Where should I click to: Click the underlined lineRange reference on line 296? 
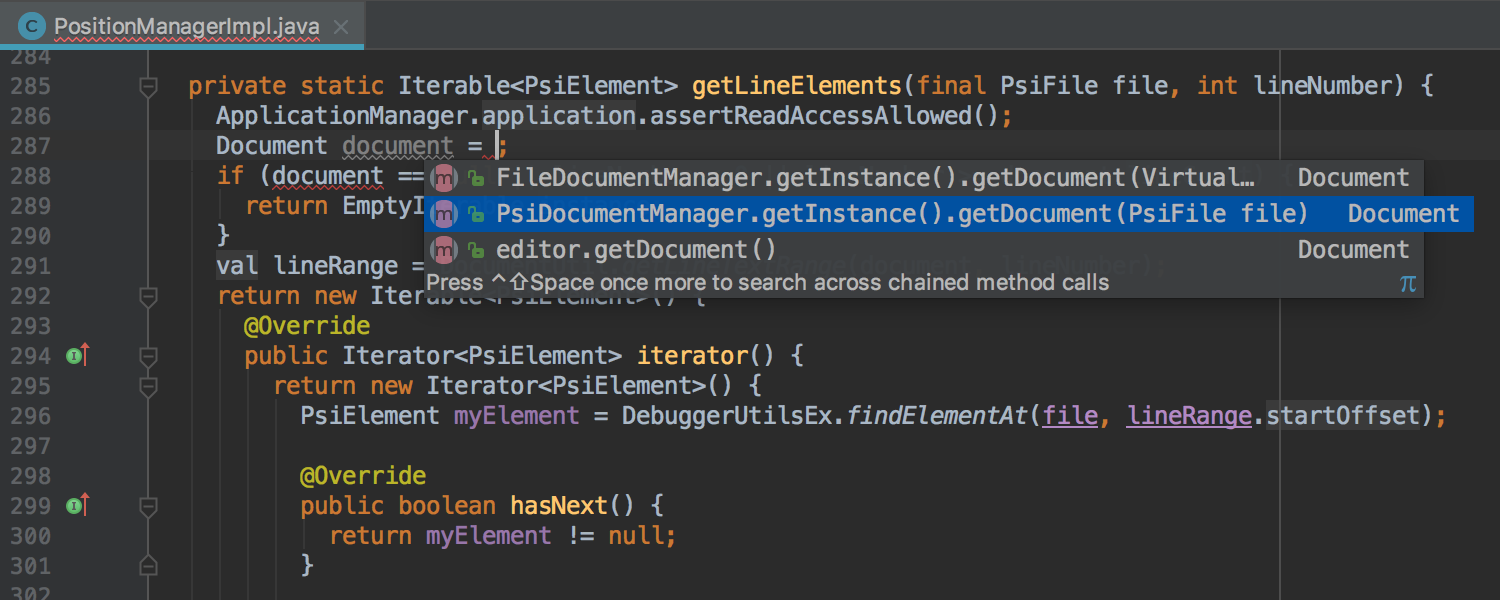point(1189,415)
